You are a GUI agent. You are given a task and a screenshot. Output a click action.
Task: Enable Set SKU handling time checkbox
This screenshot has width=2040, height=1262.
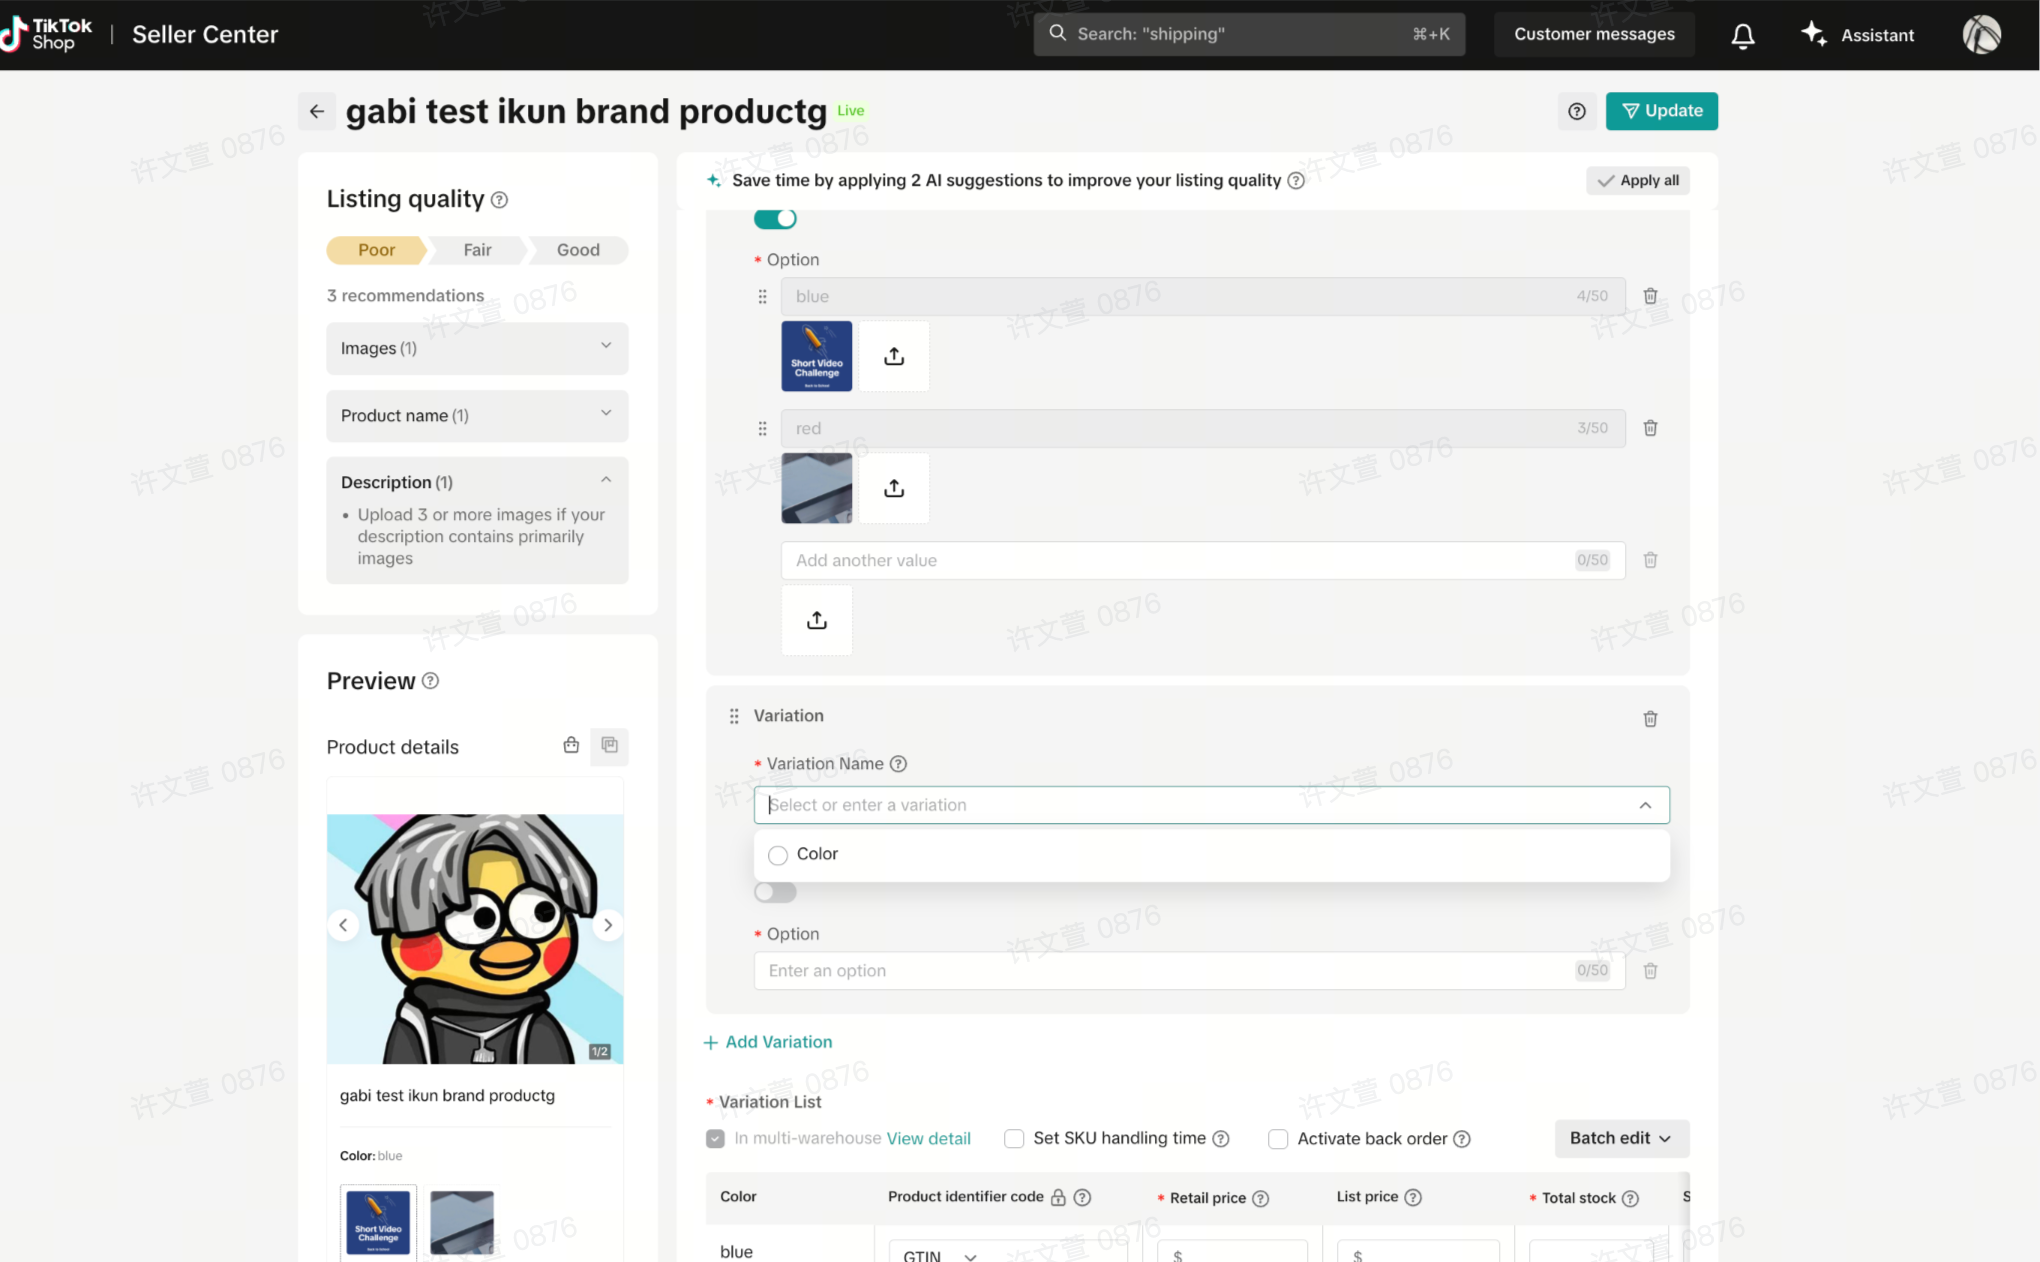pyautogui.click(x=1014, y=1139)
